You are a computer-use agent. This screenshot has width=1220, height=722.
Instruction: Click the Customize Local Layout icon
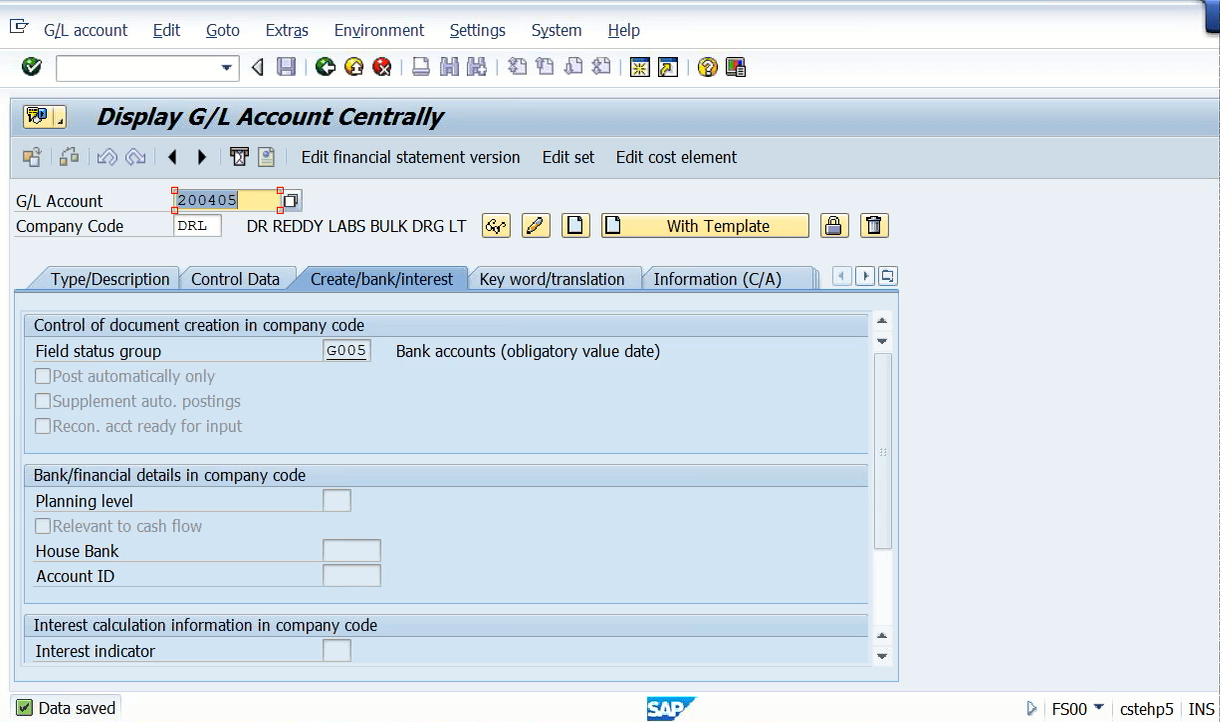coord(736,67)
